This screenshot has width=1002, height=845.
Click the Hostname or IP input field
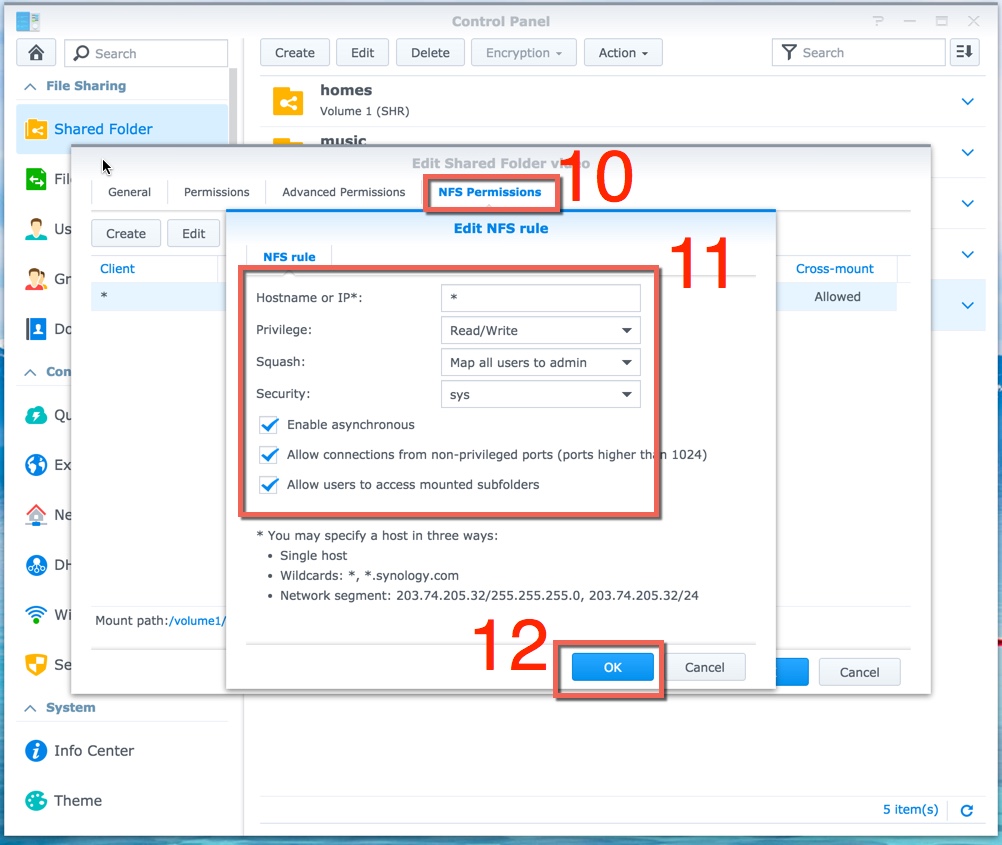540,298
